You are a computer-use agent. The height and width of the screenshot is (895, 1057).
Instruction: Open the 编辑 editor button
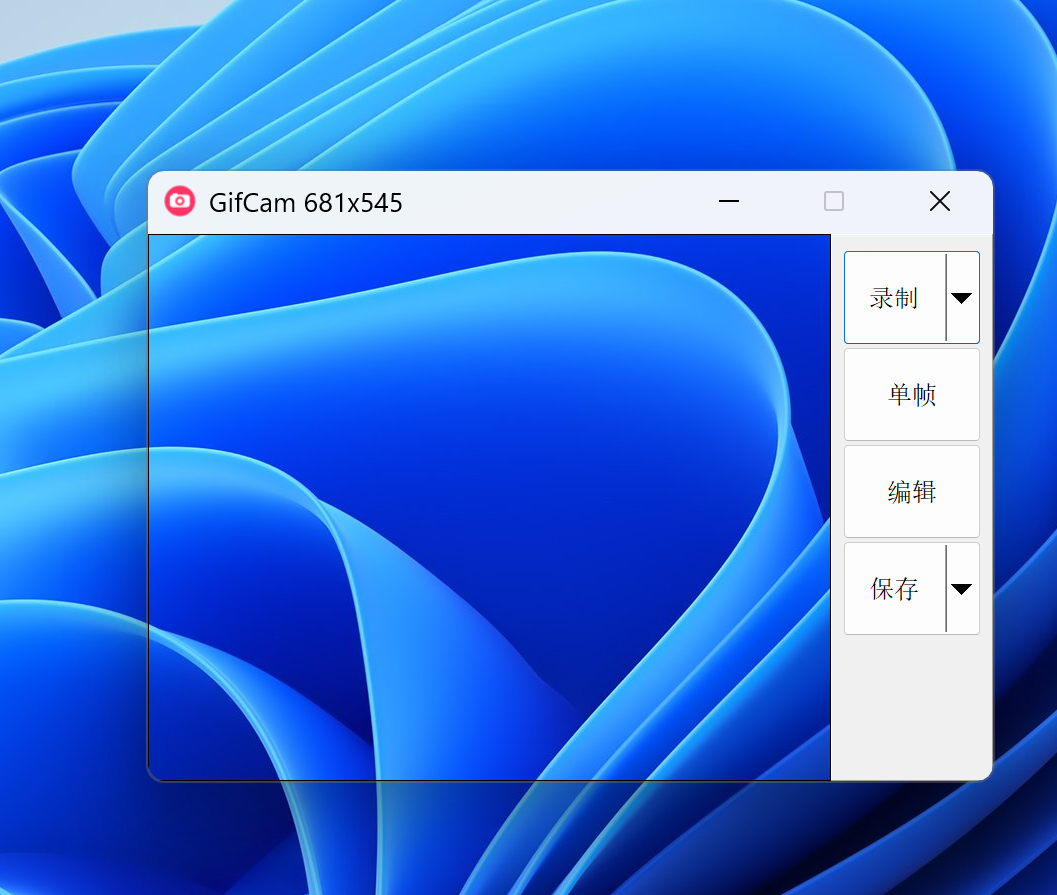pos(911,491)
